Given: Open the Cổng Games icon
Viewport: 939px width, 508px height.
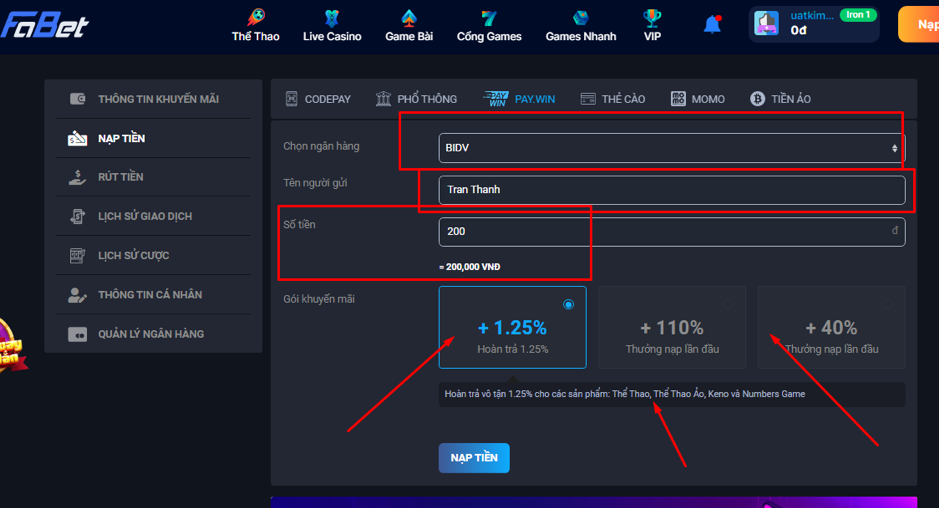Looking at the screenshot, I should point(489,18).
